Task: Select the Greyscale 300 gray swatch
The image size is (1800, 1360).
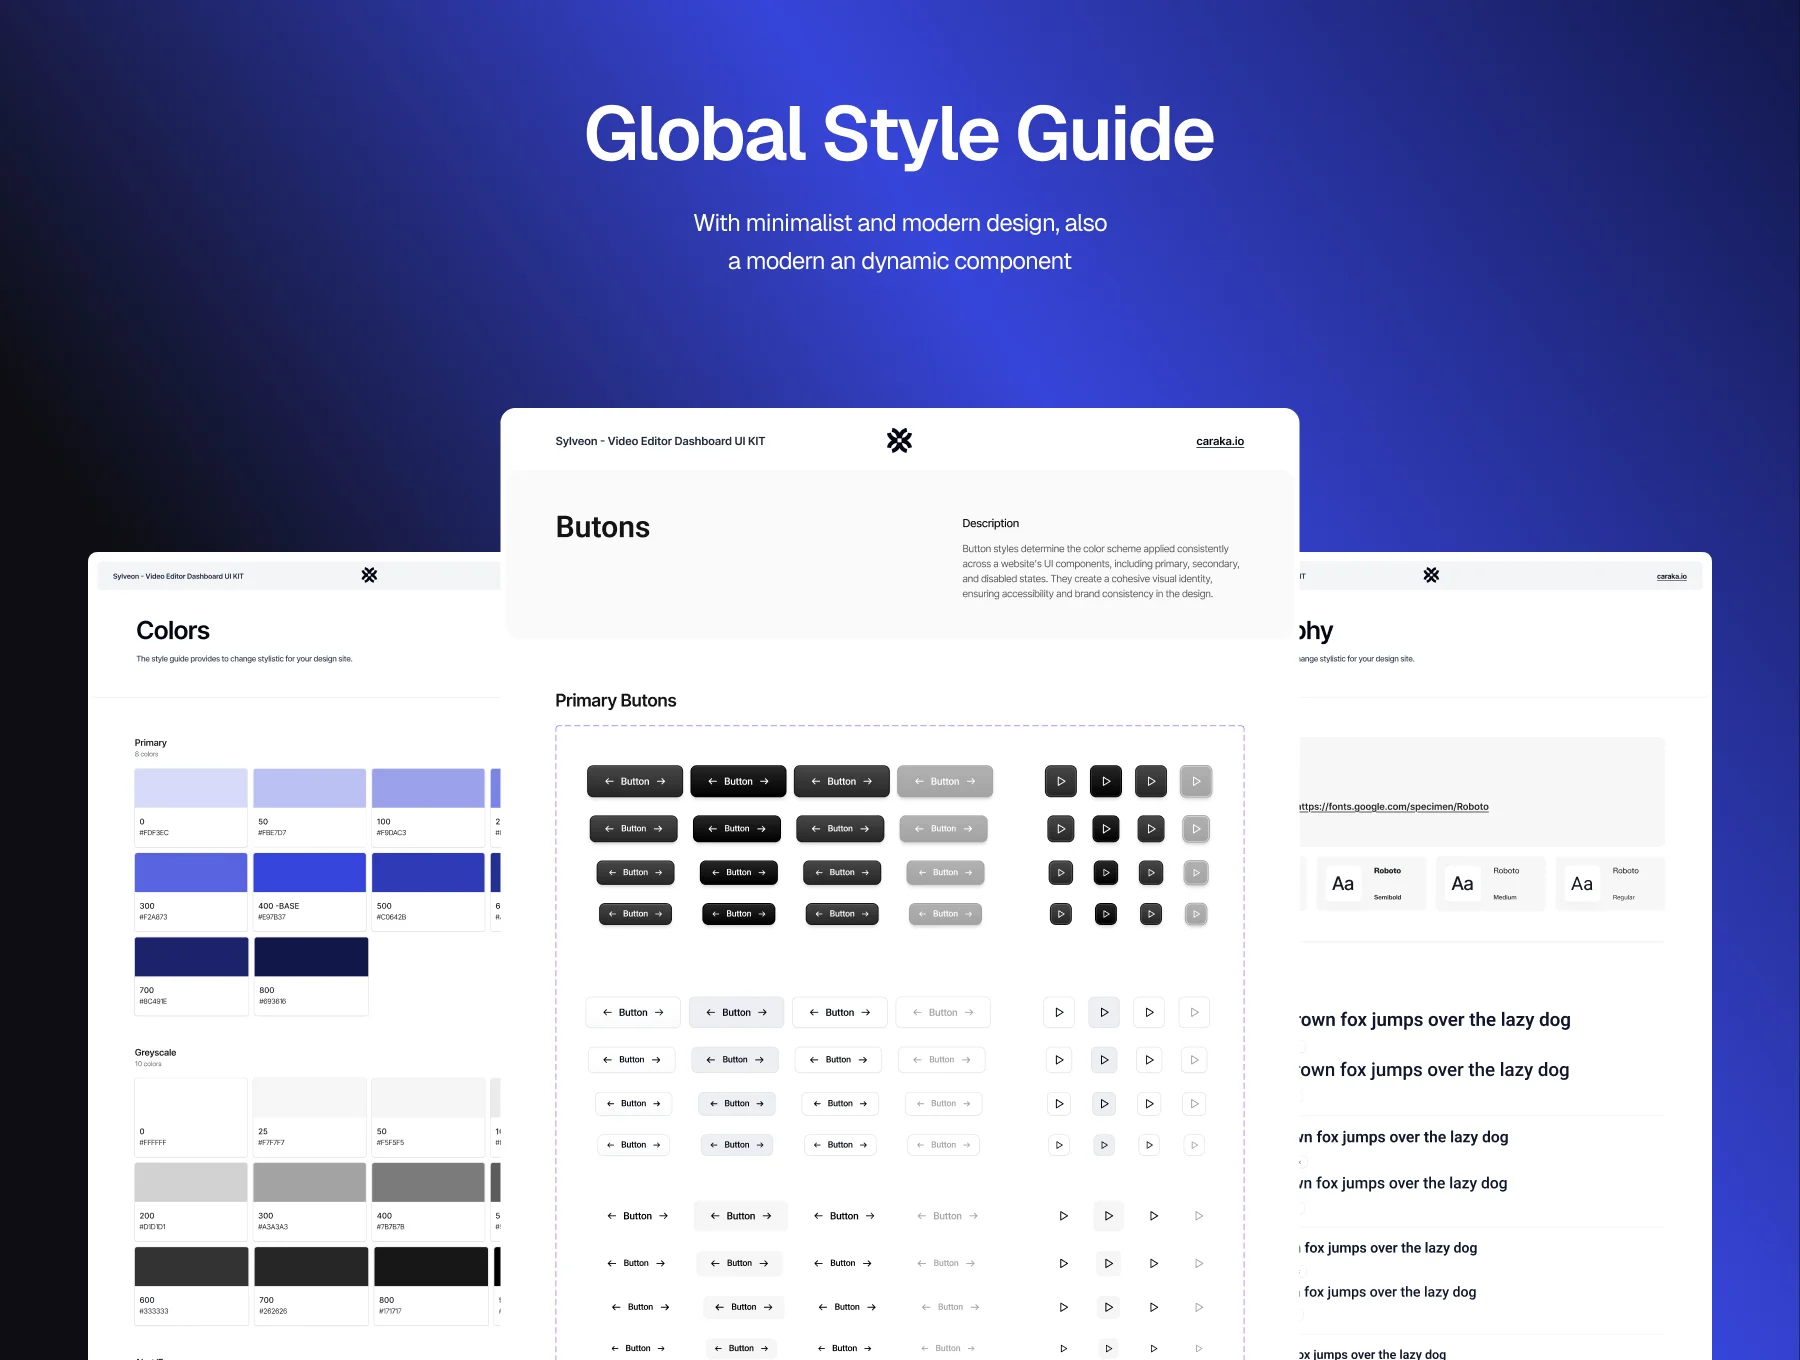Action: point(309,1201)
